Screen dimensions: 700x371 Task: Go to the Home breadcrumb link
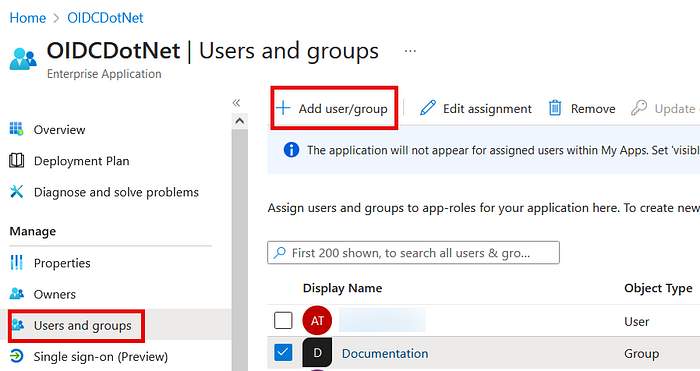click(28, 18)
